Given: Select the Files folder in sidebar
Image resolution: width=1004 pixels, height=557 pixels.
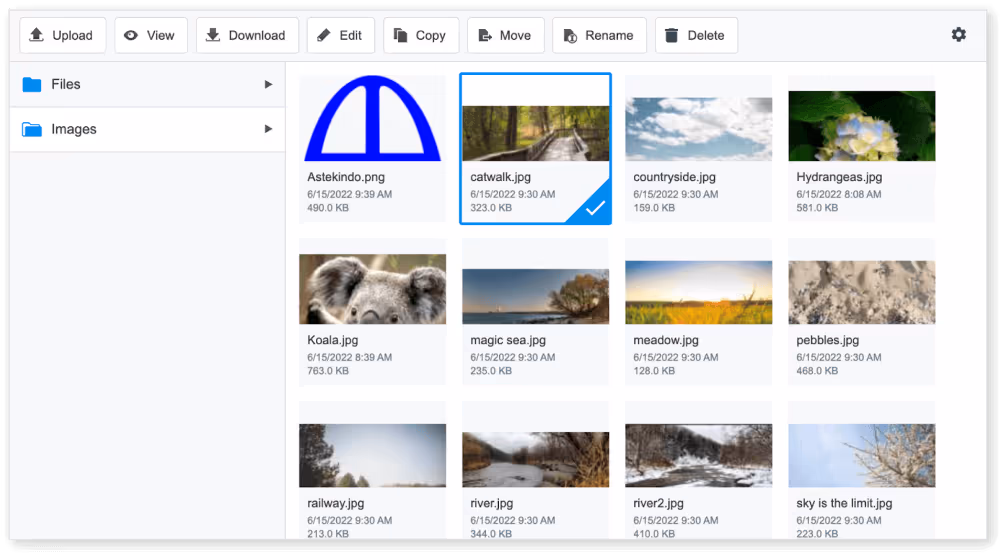Looking at the screenshot, I should (x=66, y=84).
